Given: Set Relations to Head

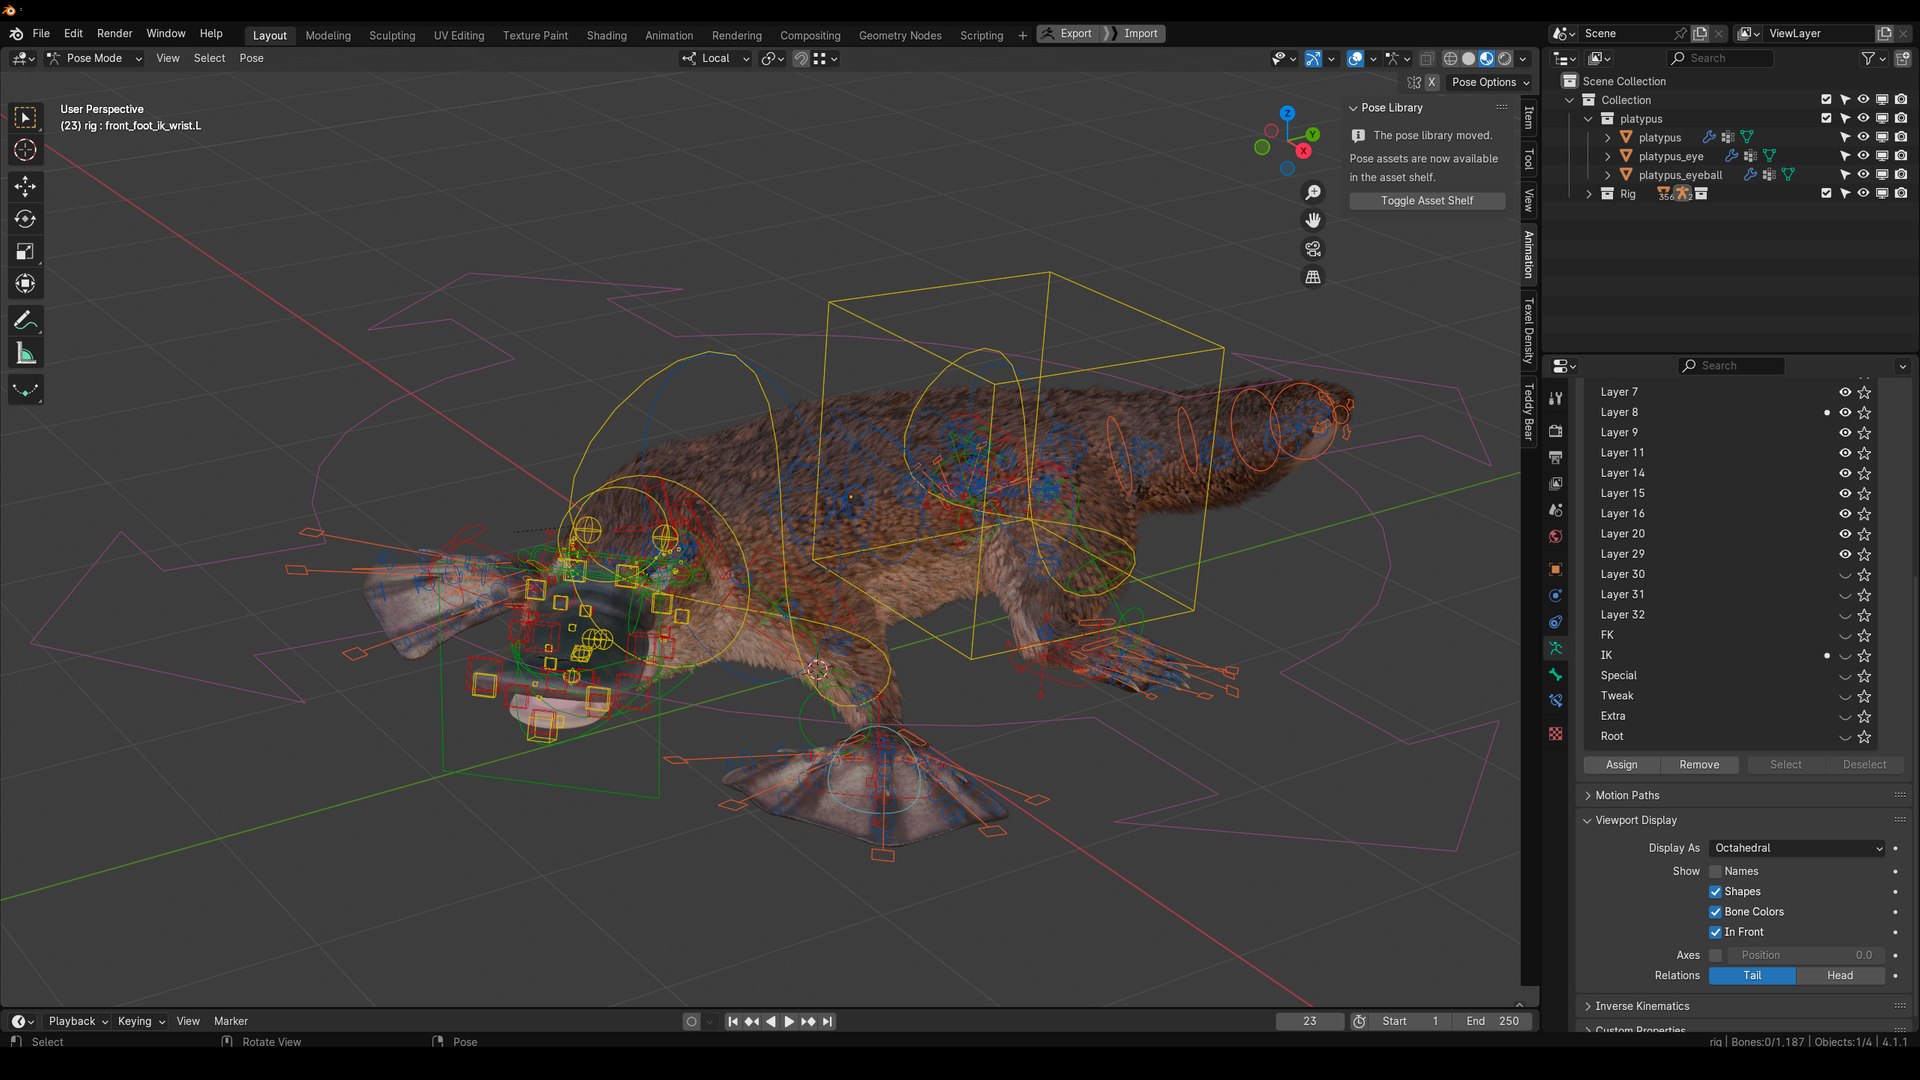Looking at the screenshot, I should (1840, 976).
